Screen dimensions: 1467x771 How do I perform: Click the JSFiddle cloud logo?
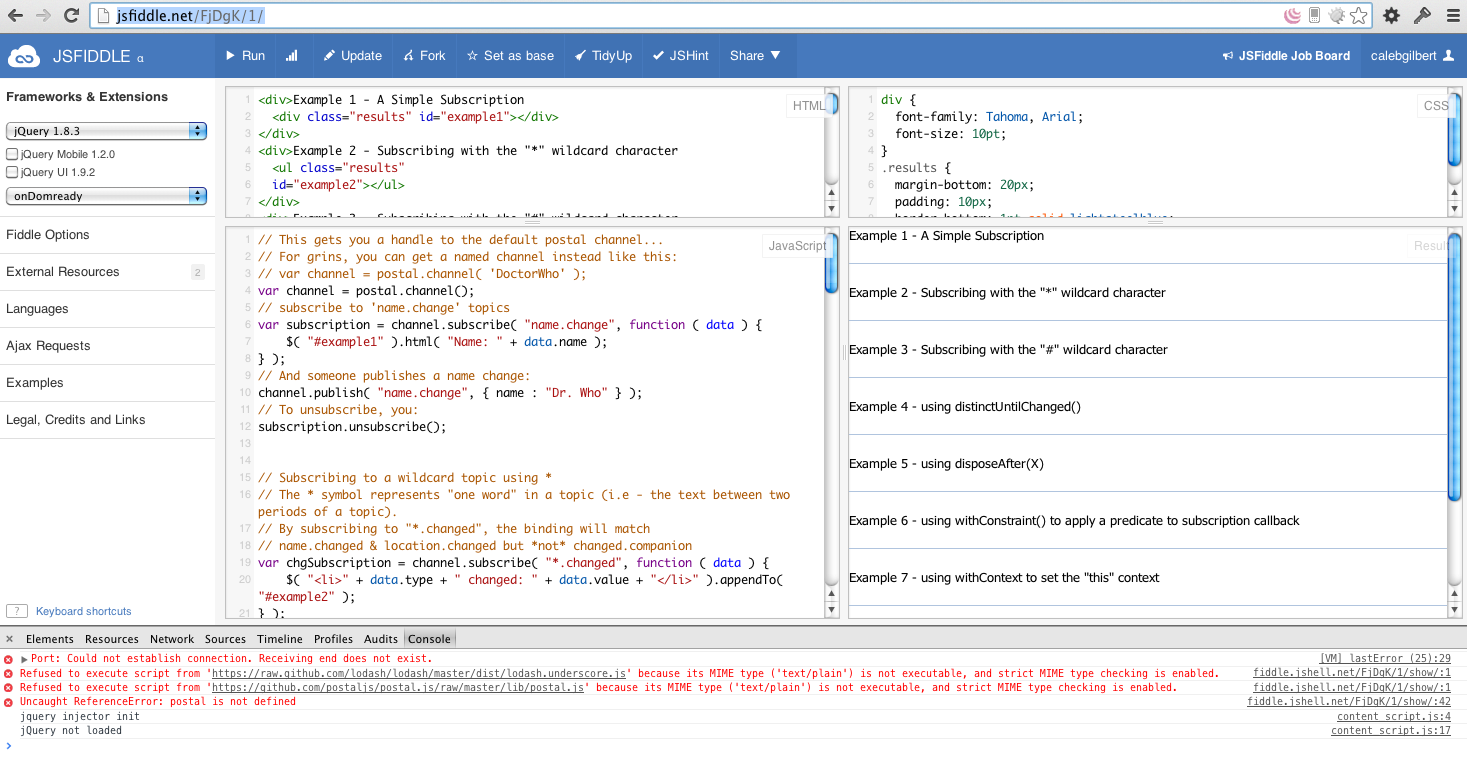[23, 56]
